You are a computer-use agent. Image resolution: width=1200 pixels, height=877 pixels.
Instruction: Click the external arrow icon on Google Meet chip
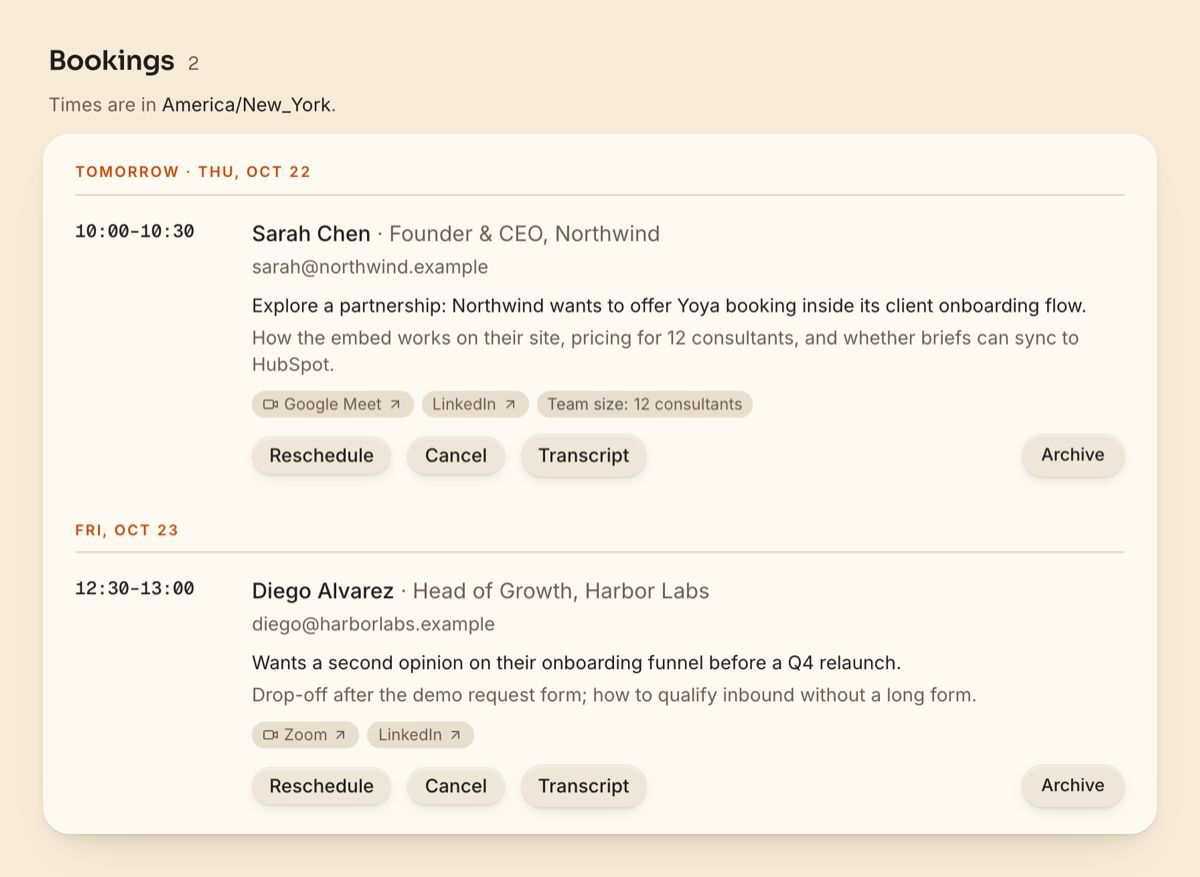click(x=395, y=404)
